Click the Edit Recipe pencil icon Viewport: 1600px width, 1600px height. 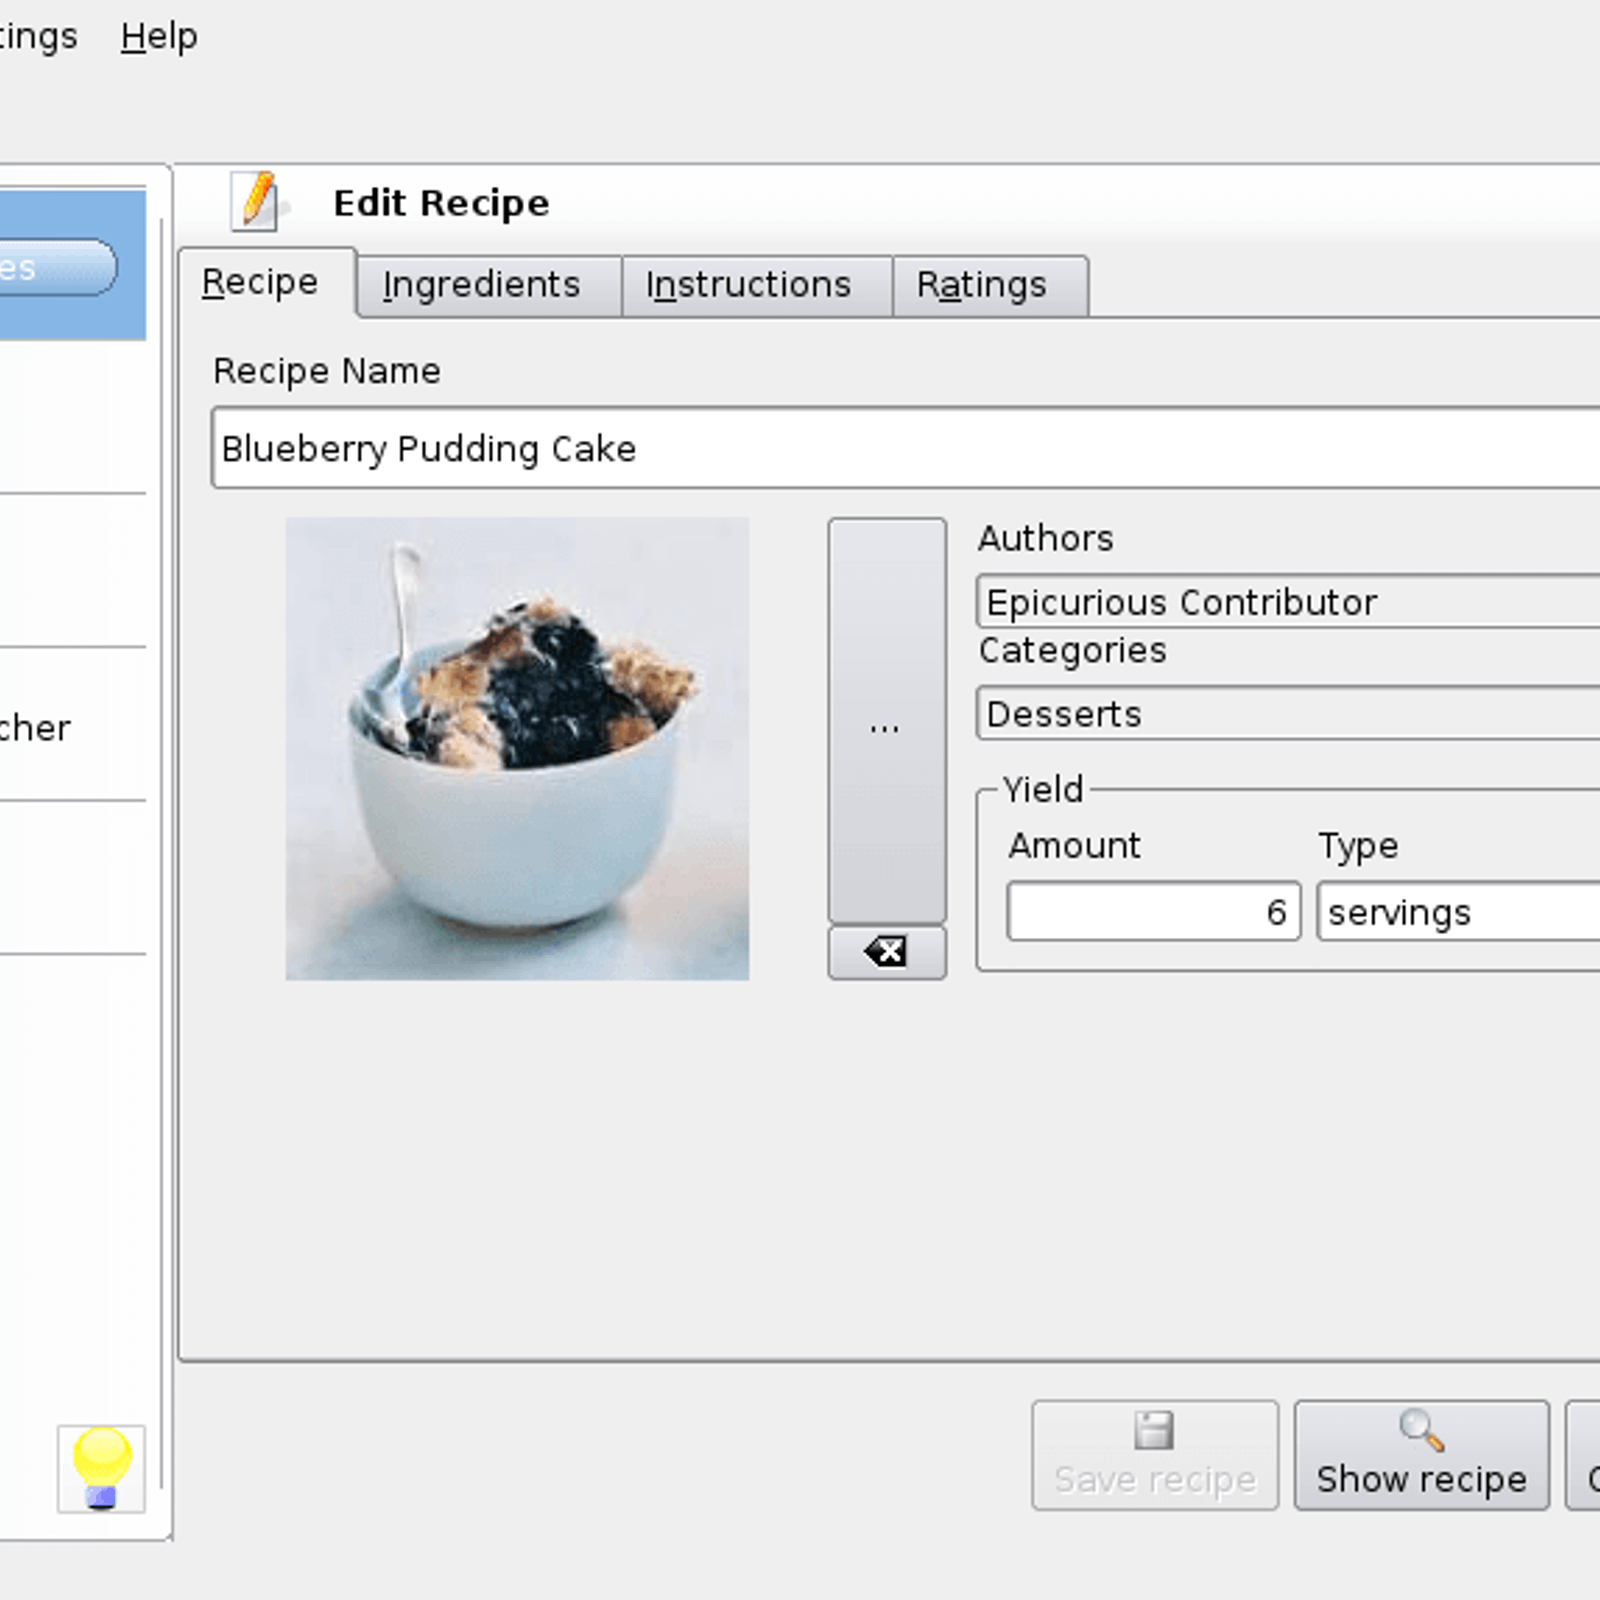[x=257, y=201]
